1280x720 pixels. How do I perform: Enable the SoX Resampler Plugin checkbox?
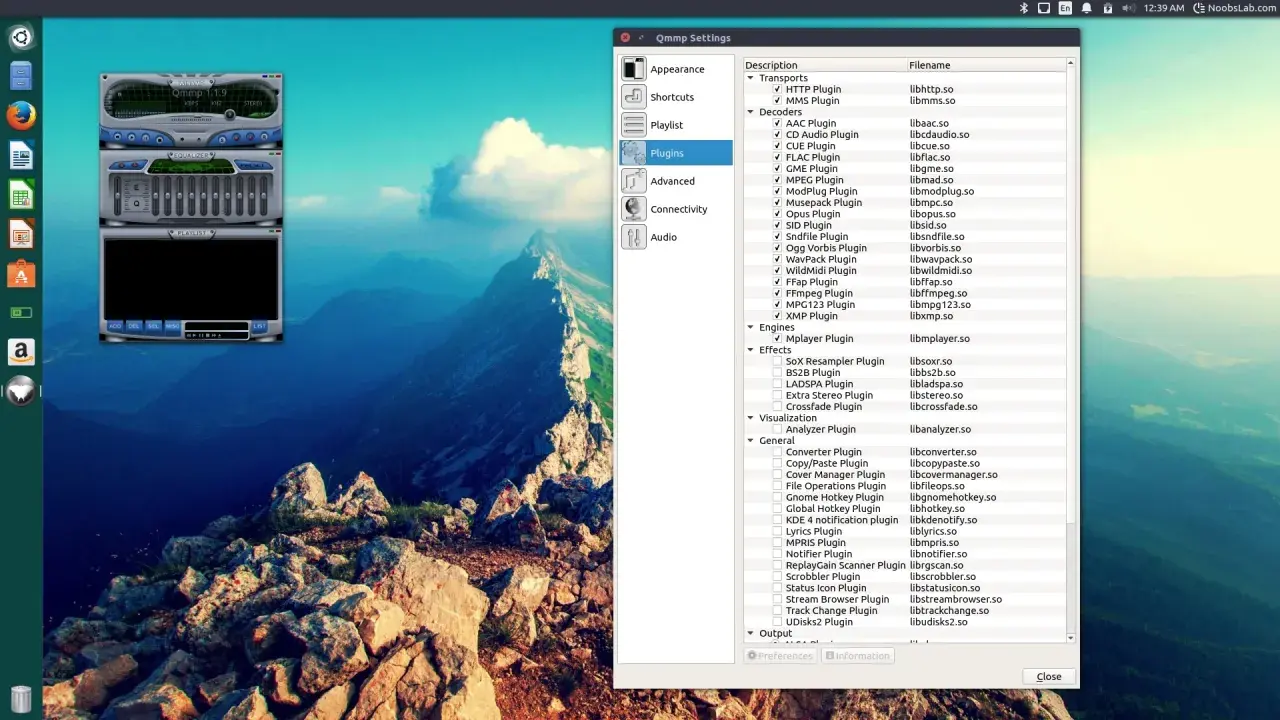tap(777, 361)
